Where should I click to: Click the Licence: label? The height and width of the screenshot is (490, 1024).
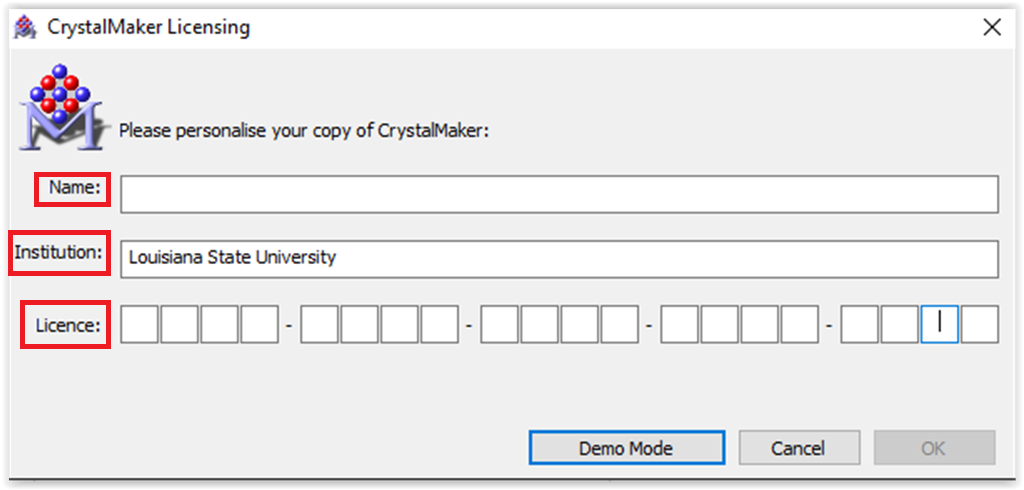(x=67, y=326)
